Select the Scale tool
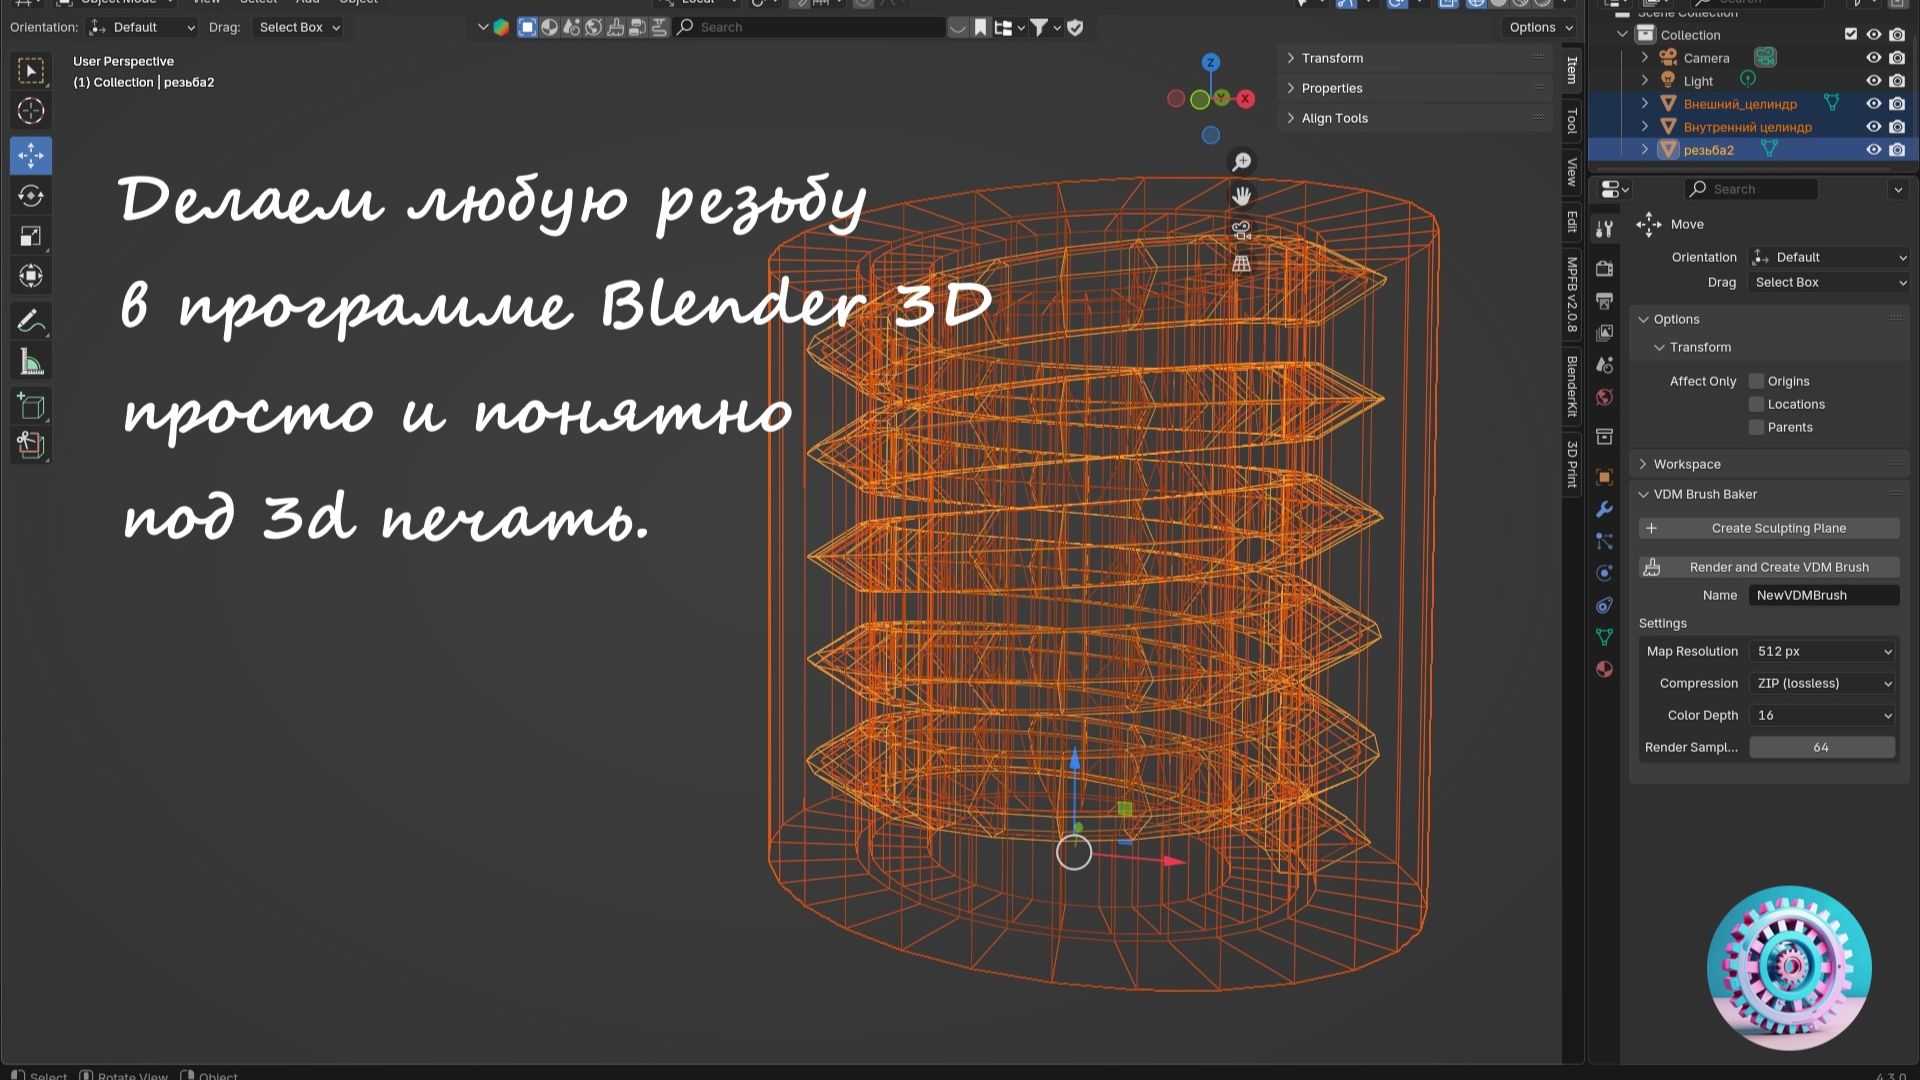The width and height of the screenshot is (1920, 1080). coord(31,236)
